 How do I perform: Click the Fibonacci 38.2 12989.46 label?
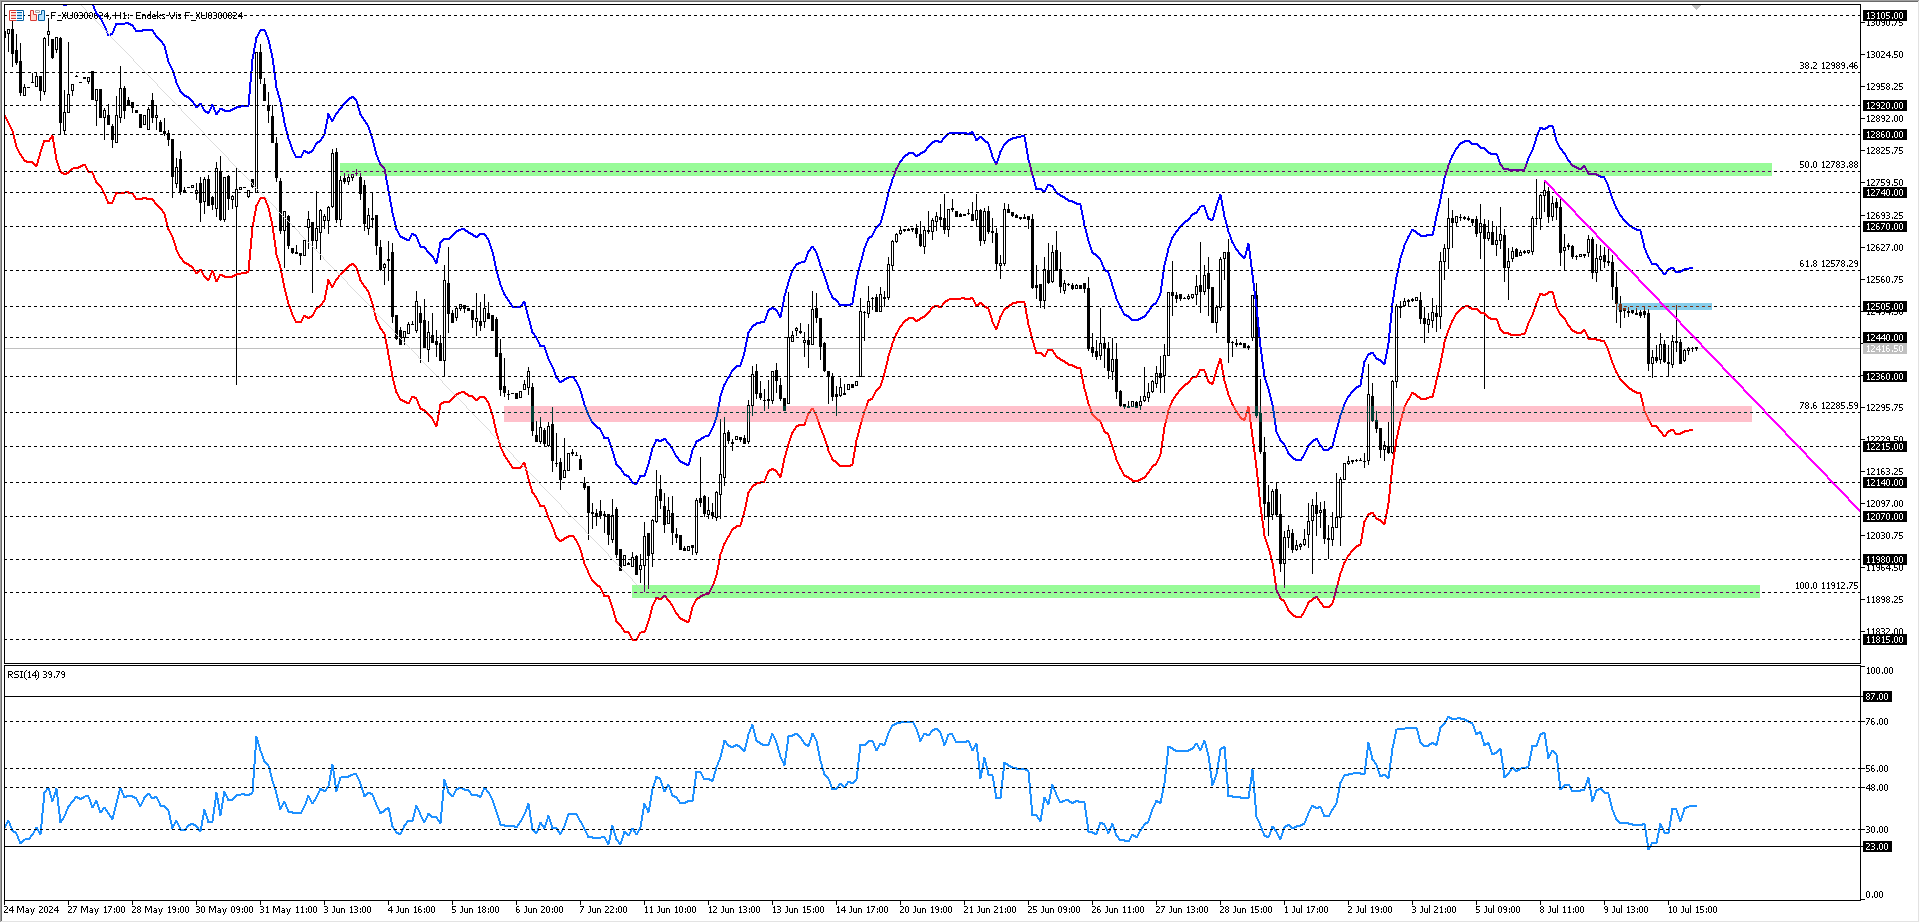[1828, 66]
